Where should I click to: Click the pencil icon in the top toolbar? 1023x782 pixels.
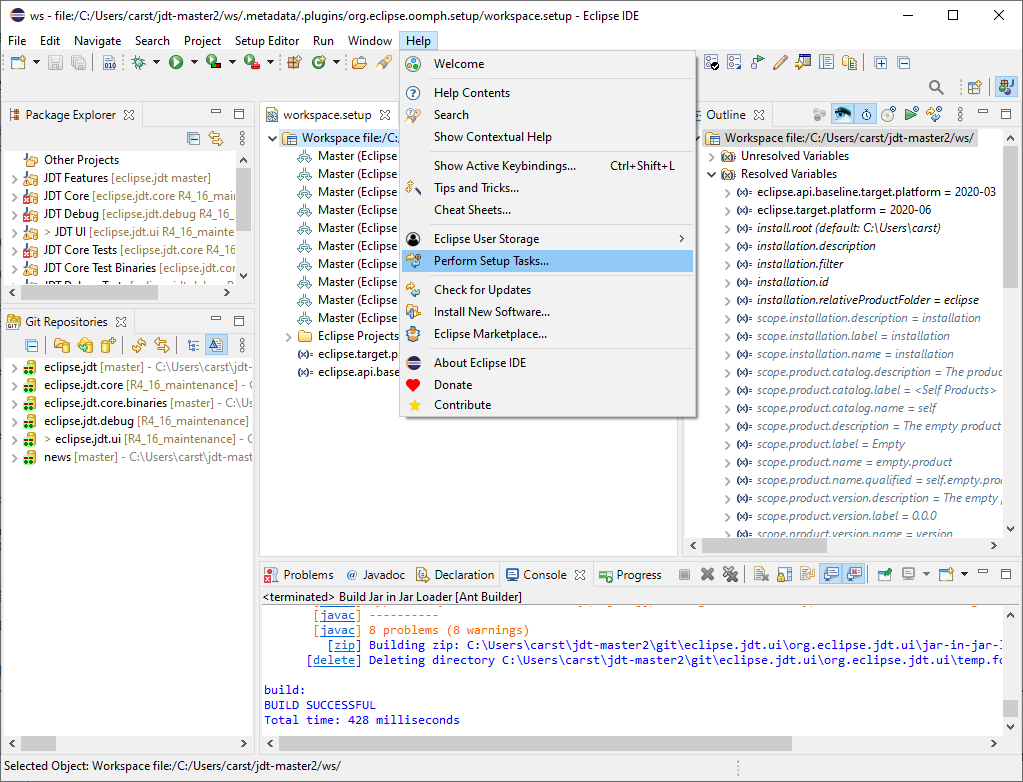(780, 63)
